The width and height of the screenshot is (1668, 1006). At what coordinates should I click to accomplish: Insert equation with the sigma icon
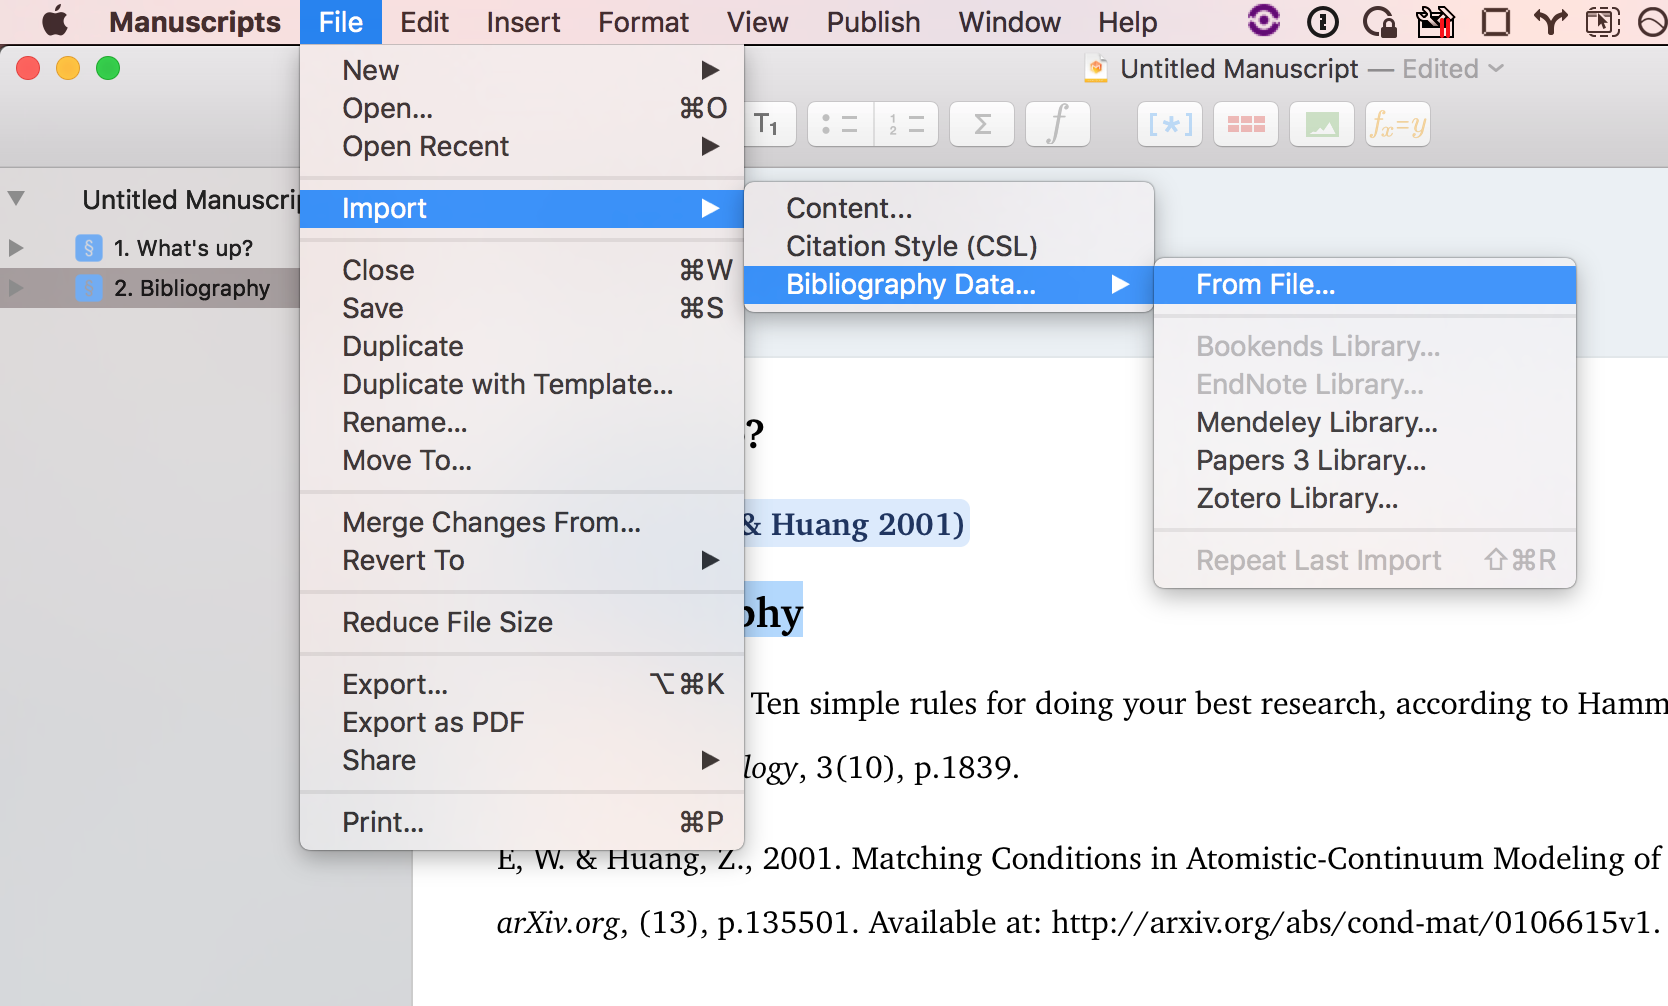point(982,125)
